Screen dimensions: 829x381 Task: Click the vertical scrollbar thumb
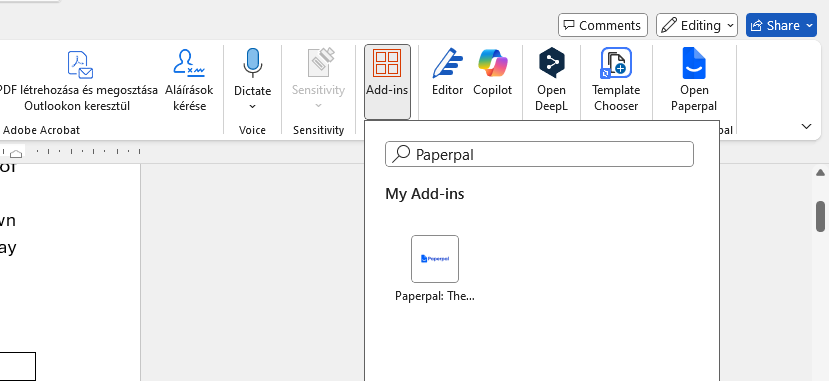coord(821,216)
